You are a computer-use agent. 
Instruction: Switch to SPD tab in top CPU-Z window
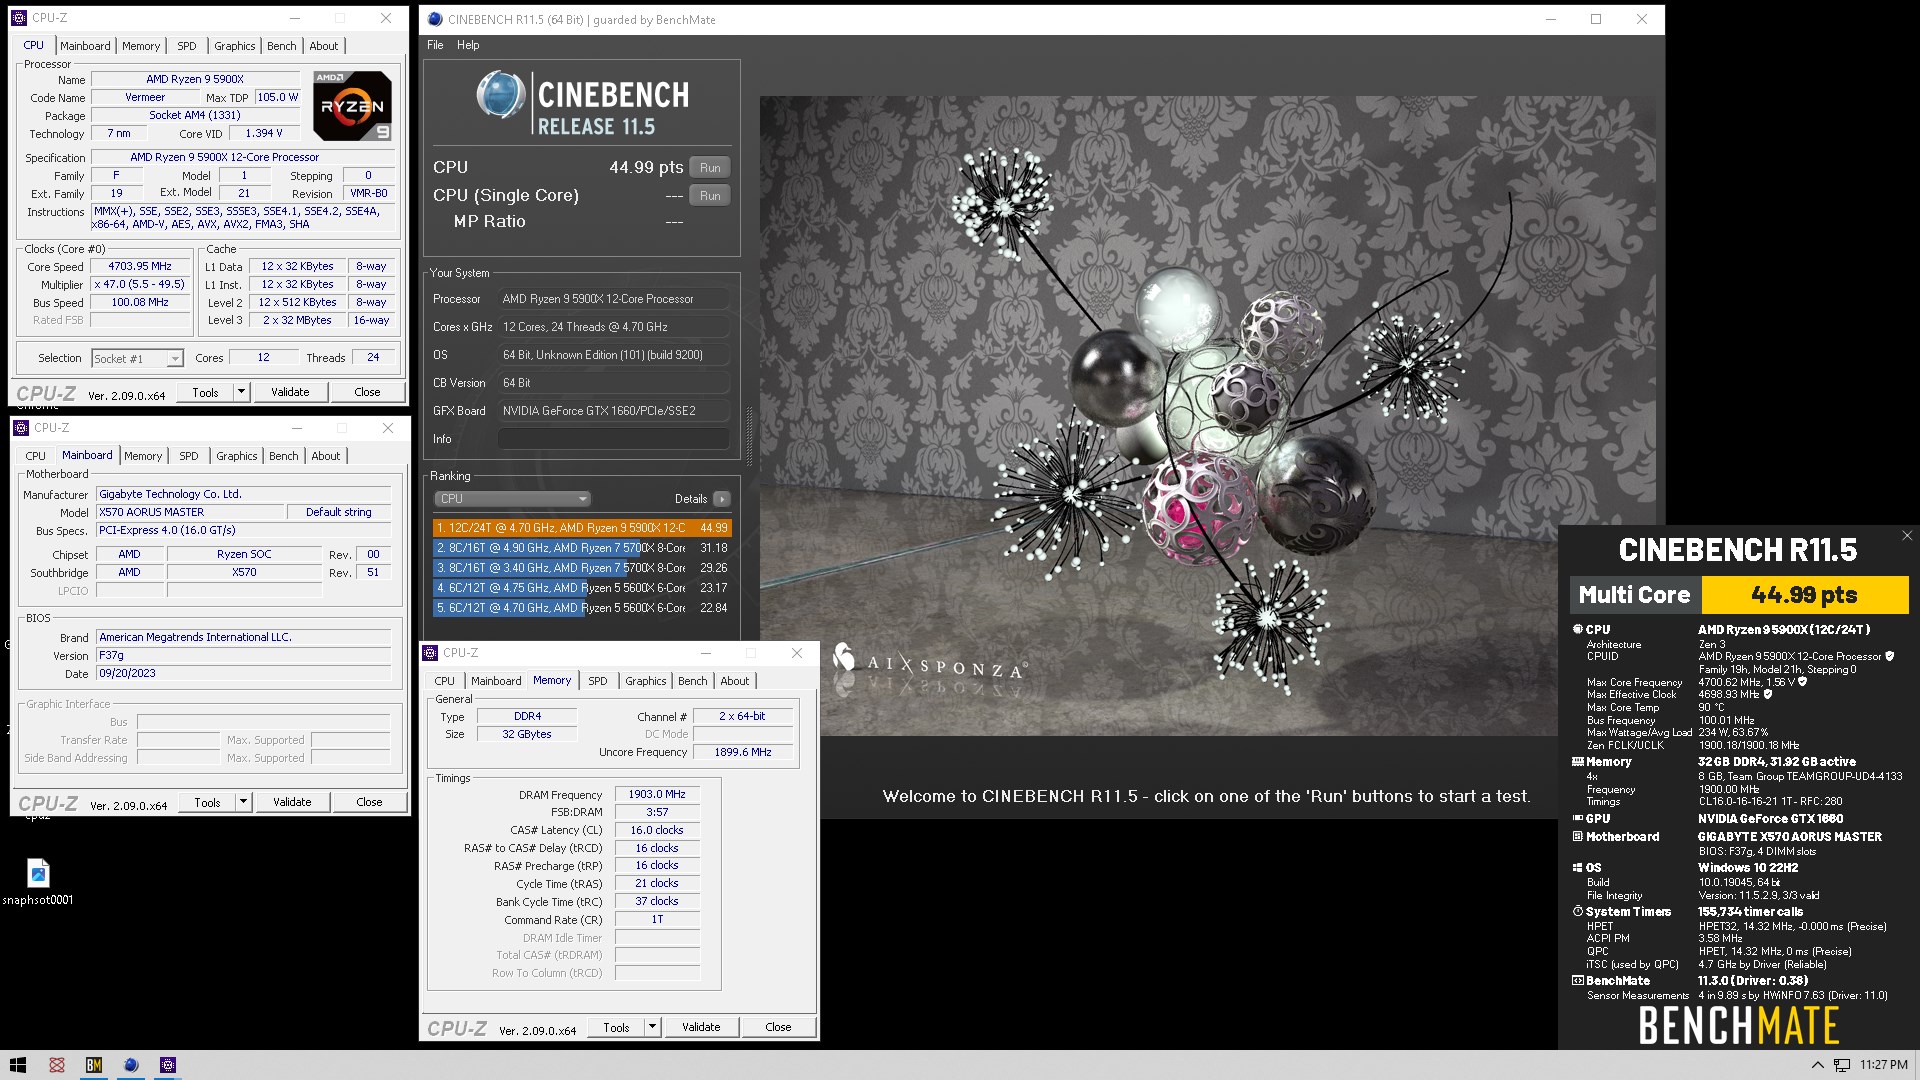(x=187, y=46)
